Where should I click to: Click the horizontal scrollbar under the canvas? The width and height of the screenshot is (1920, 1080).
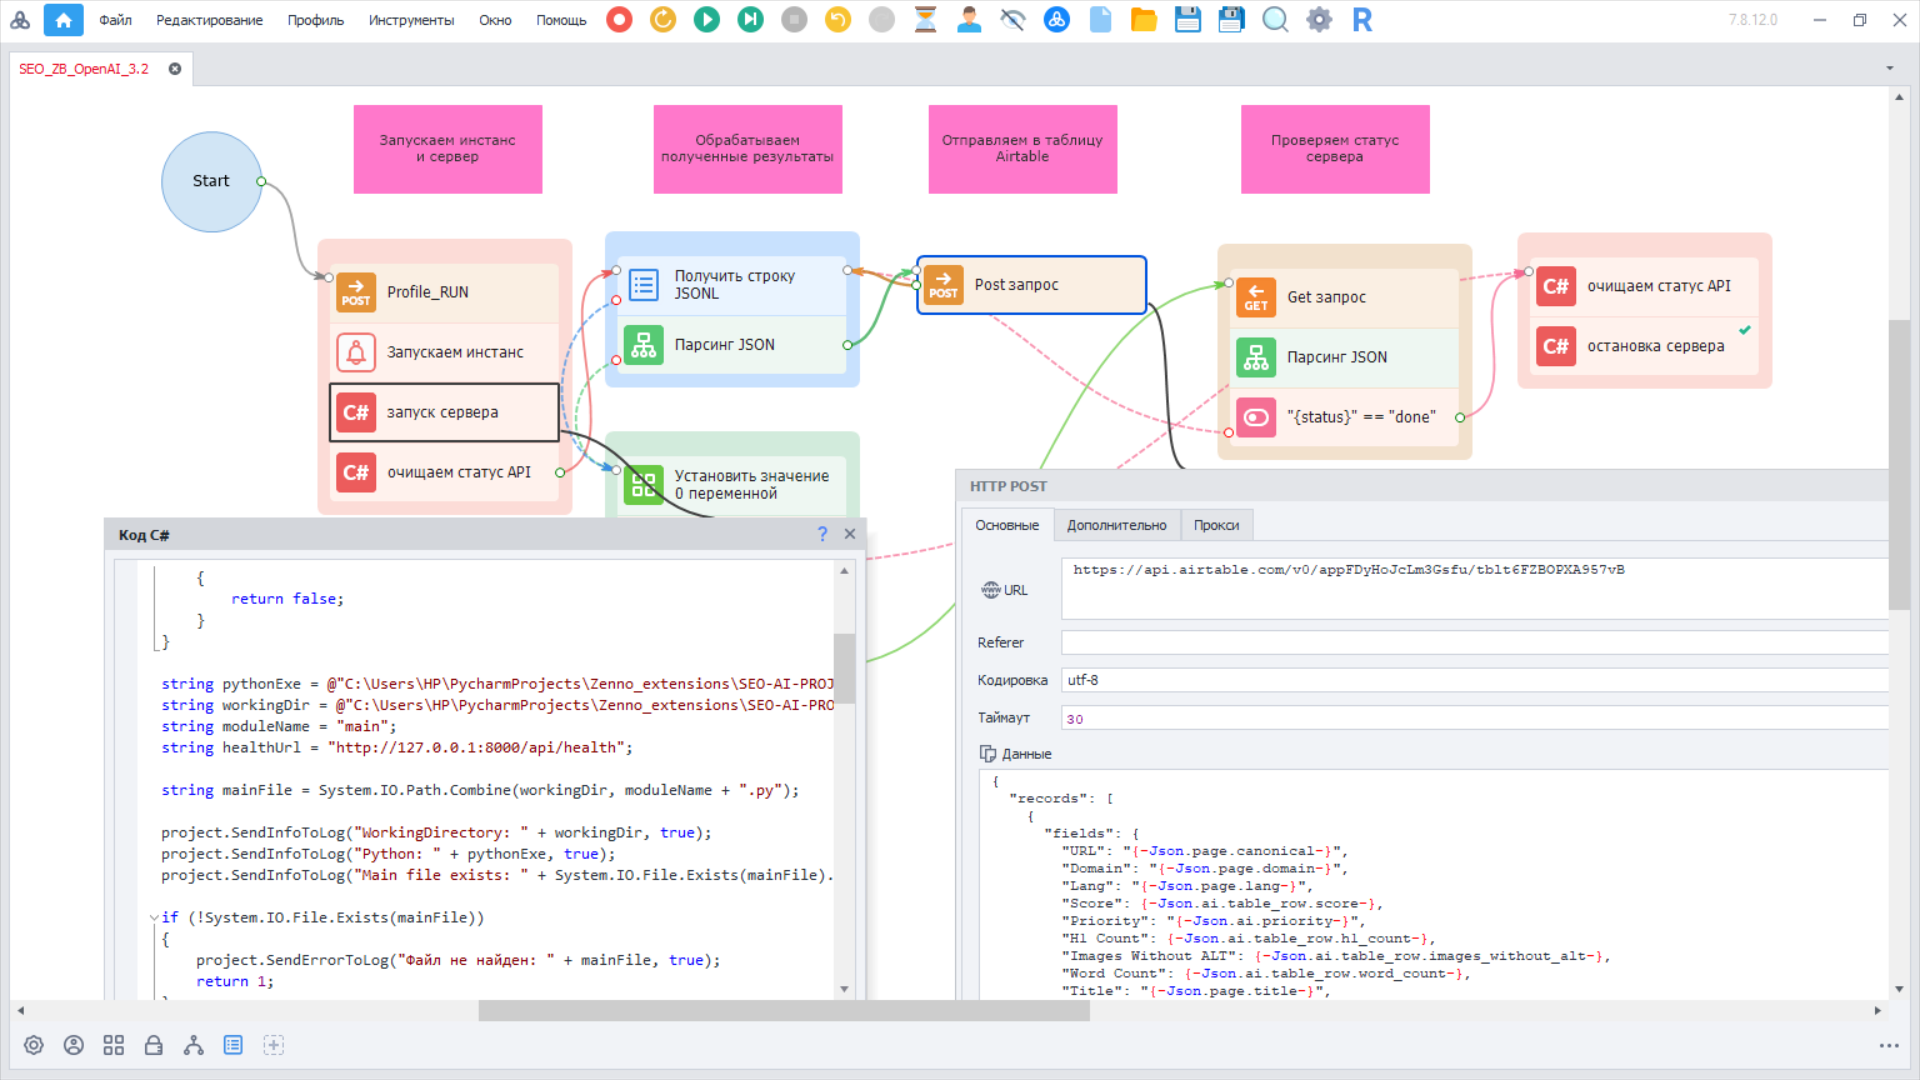click(783, 1011)
